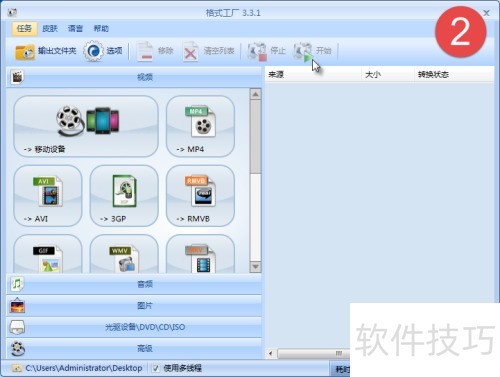The width and height of the screenshot is (500, 377).
Task: Click the music note icon in 音频 bar
Action: [17, 284]
